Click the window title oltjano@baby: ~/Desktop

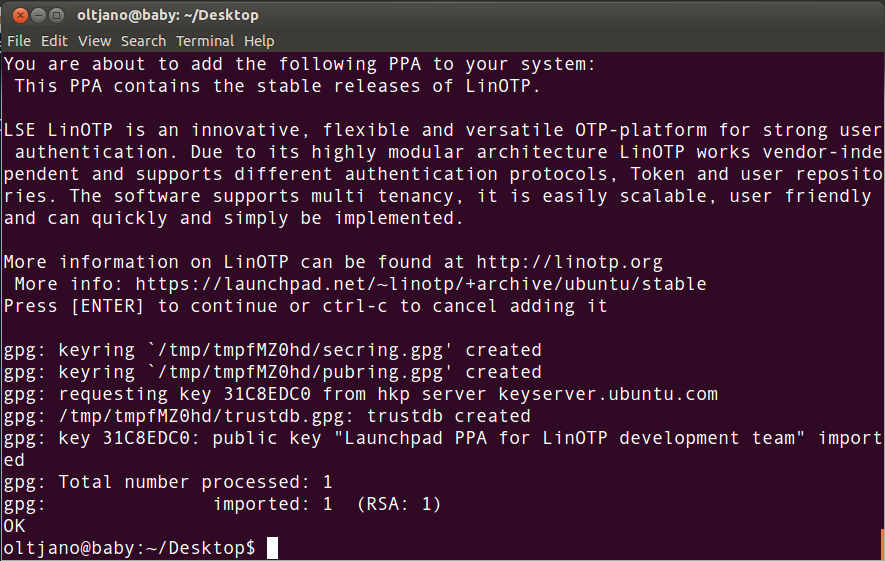coord(168,15)
